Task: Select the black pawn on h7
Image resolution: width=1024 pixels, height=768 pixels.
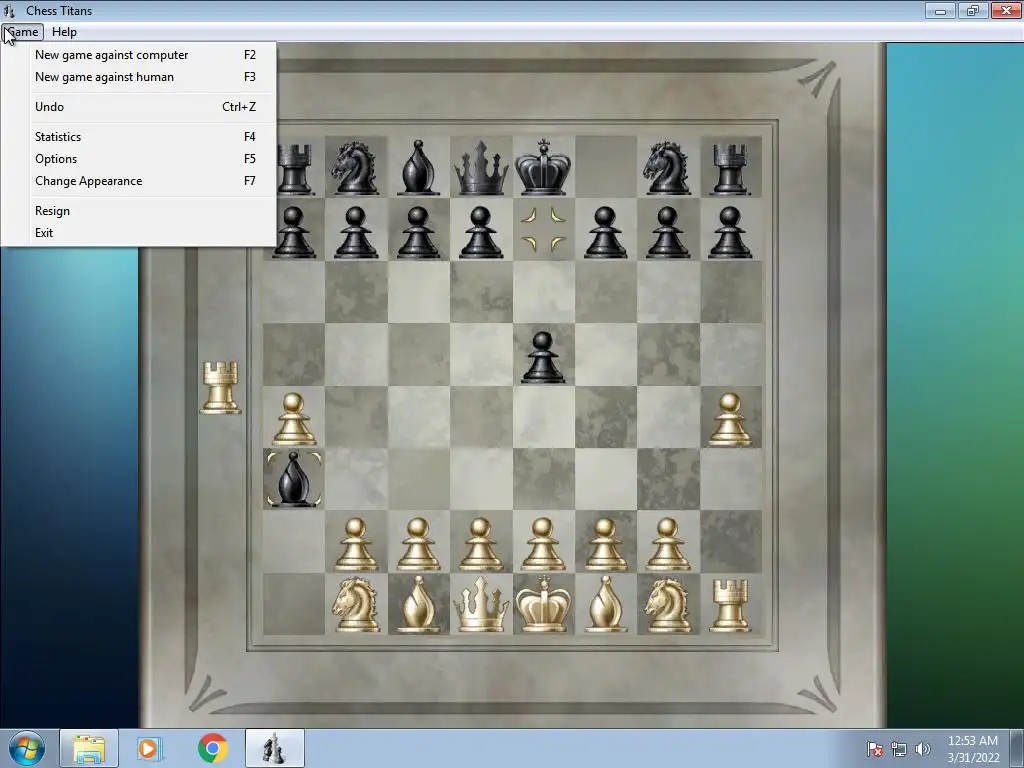Action: (x=730, y=232)
